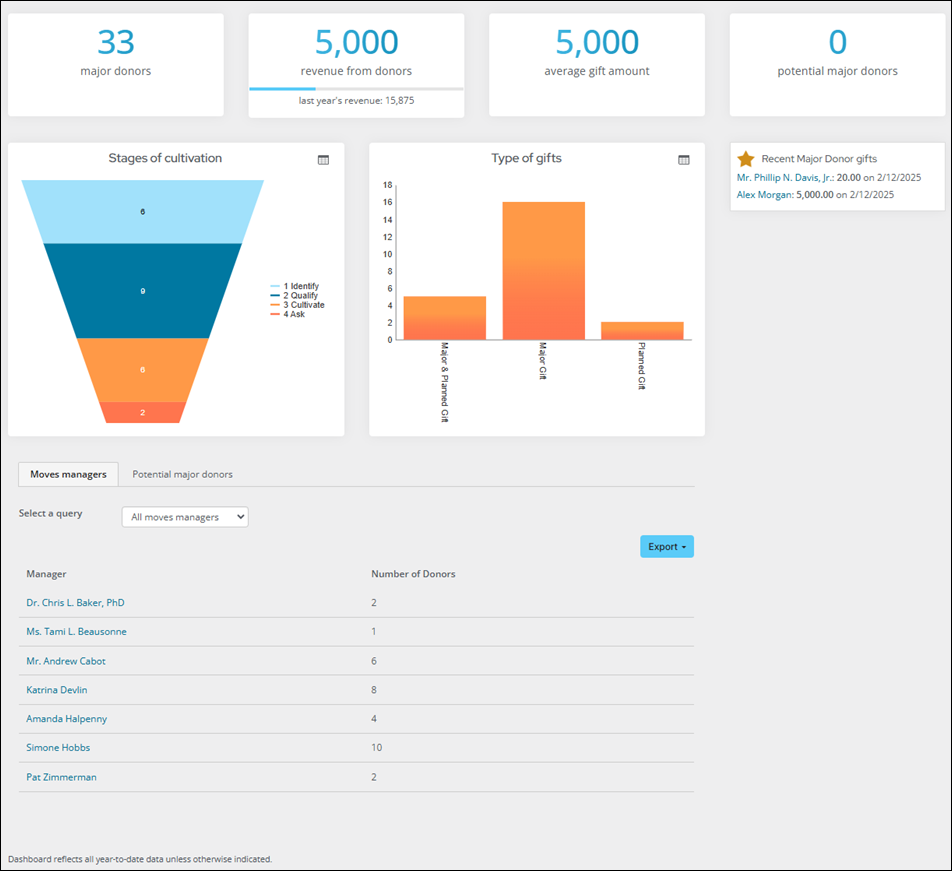This screenshot has height=871, width=952.
Task: Click the orange Cultivate funnel segment showing 6
Action: [143, 370]
